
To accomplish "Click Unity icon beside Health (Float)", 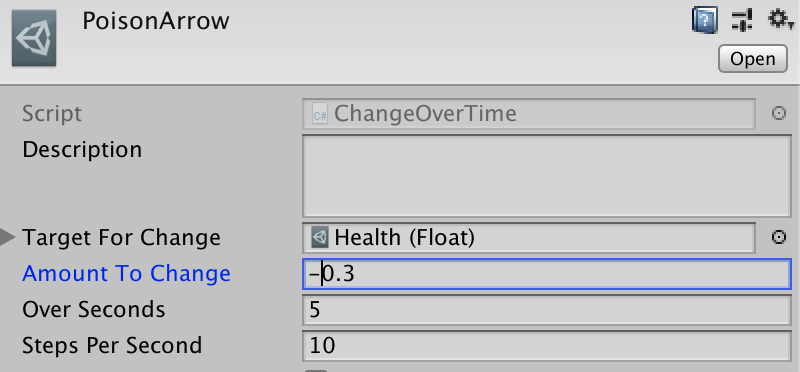I will [x=320, y=238].
